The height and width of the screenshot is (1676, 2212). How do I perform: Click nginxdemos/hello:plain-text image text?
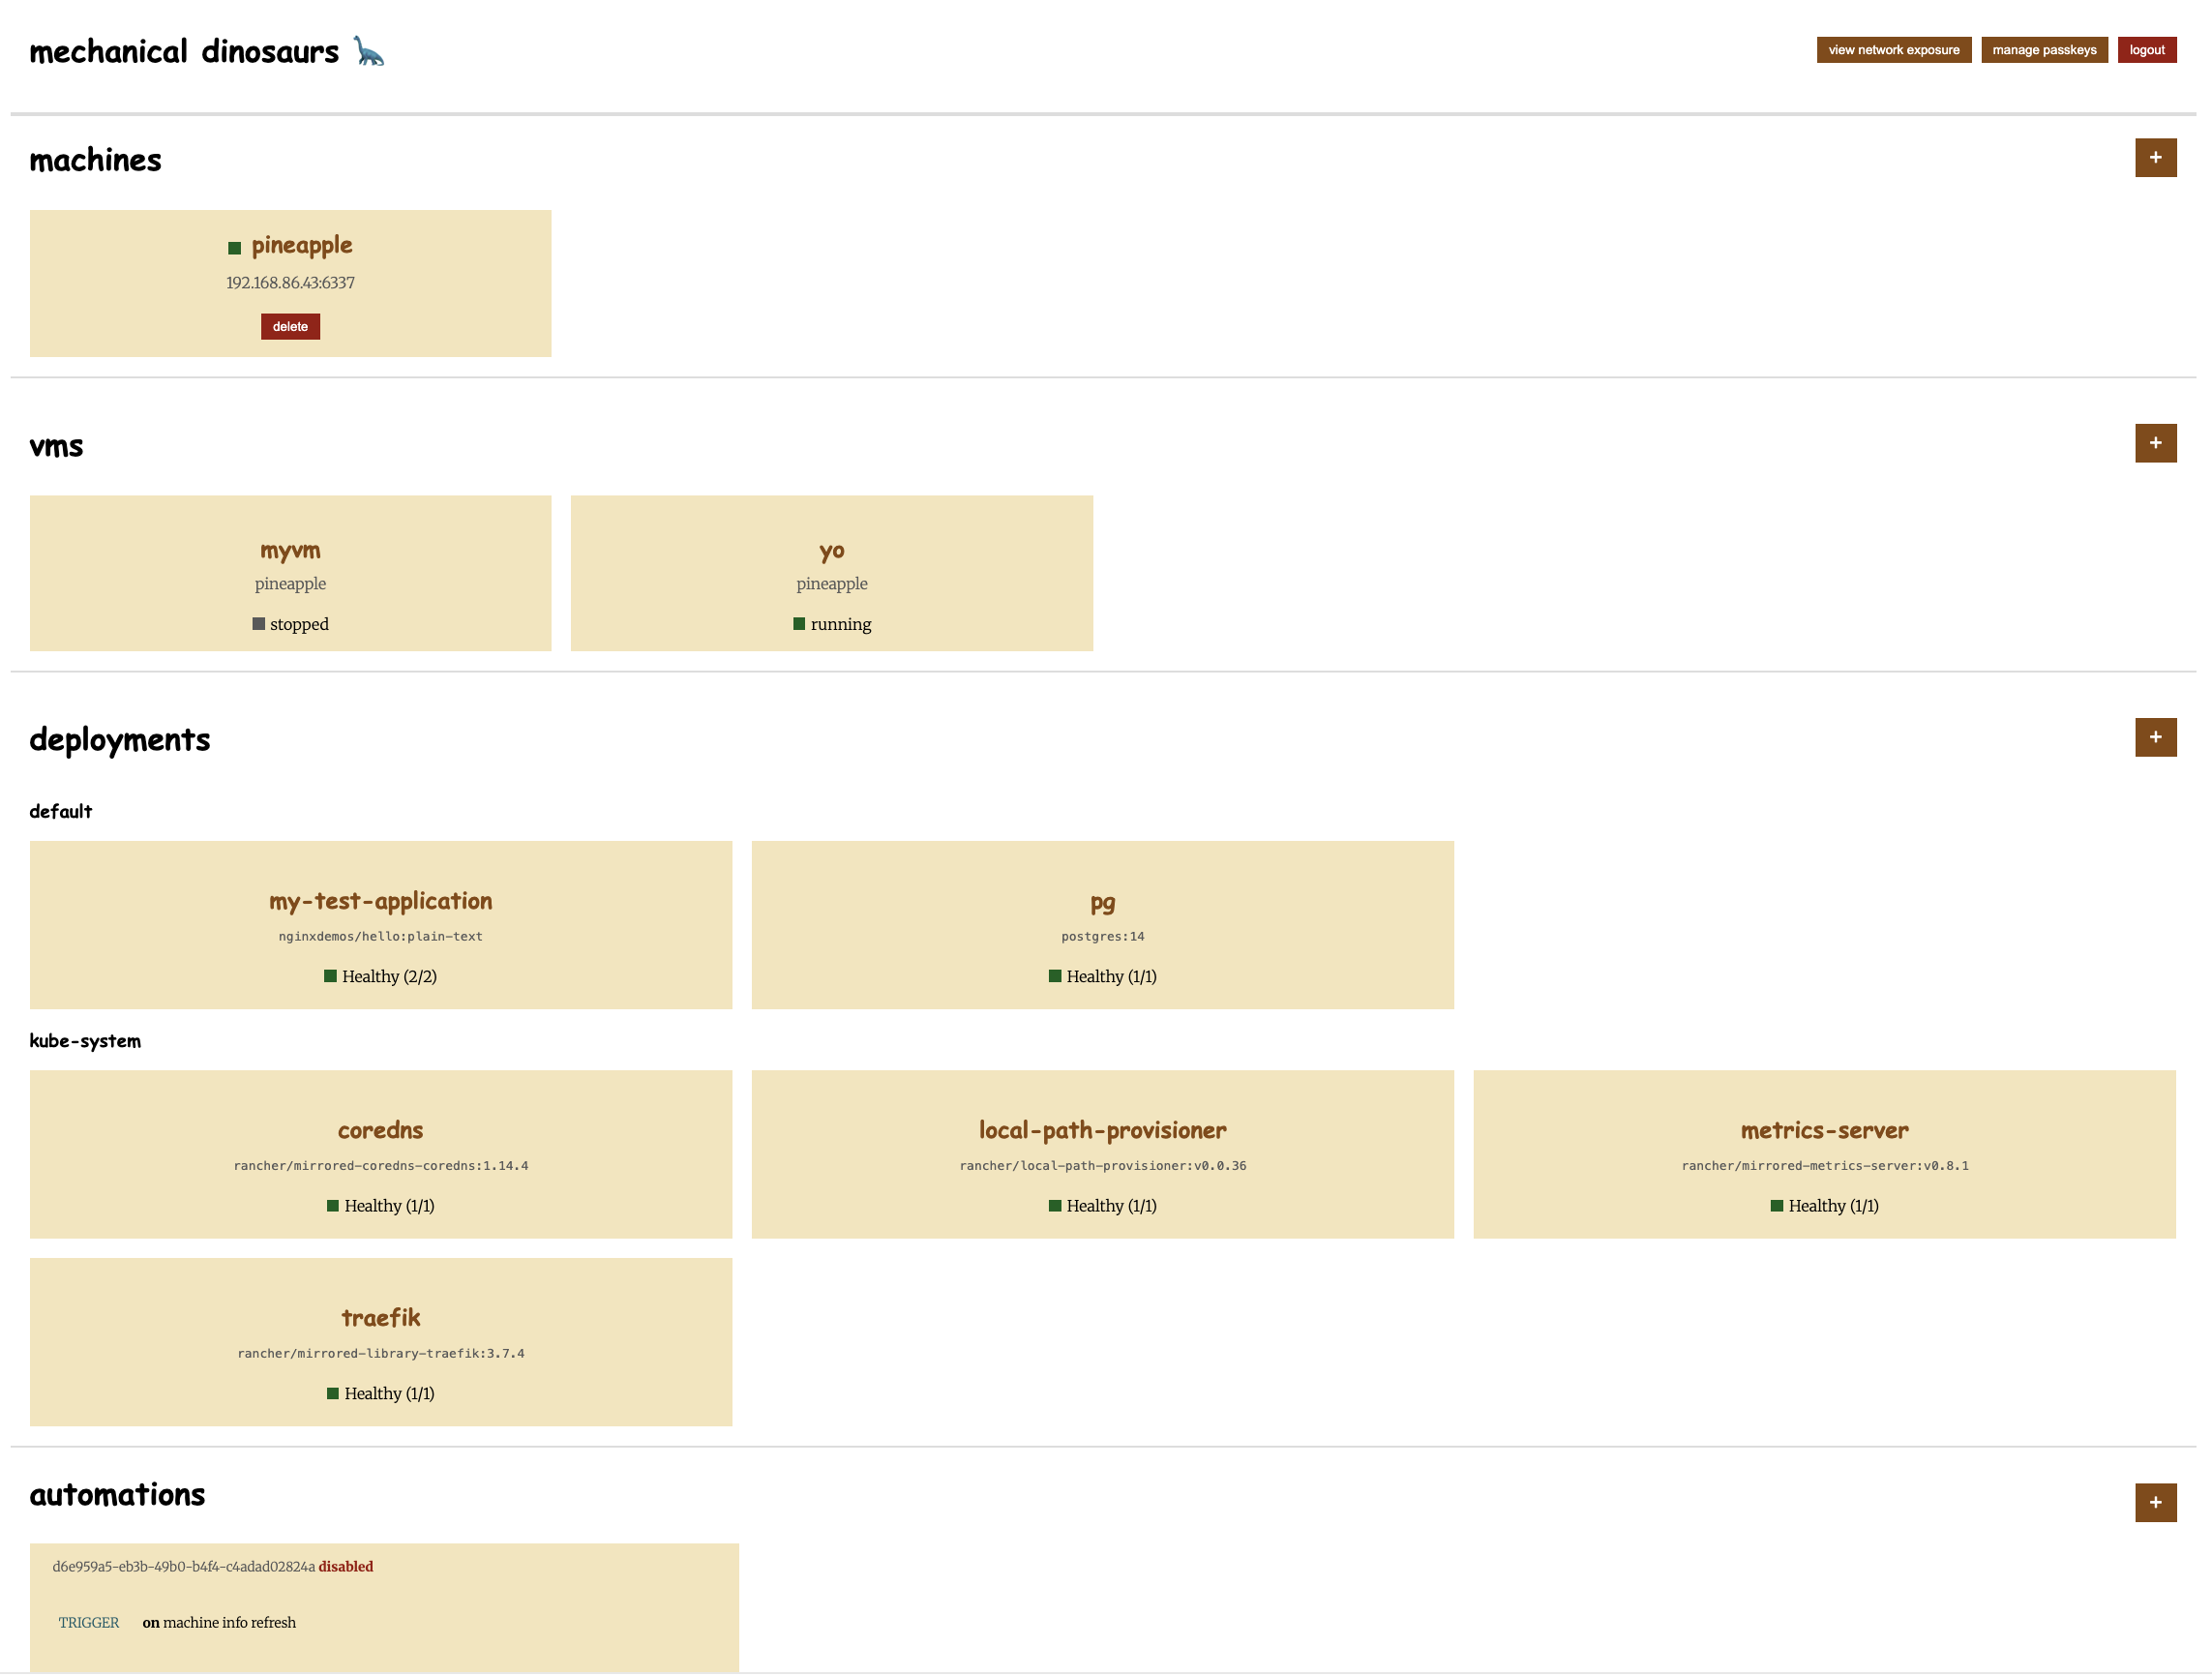point(381,937)
